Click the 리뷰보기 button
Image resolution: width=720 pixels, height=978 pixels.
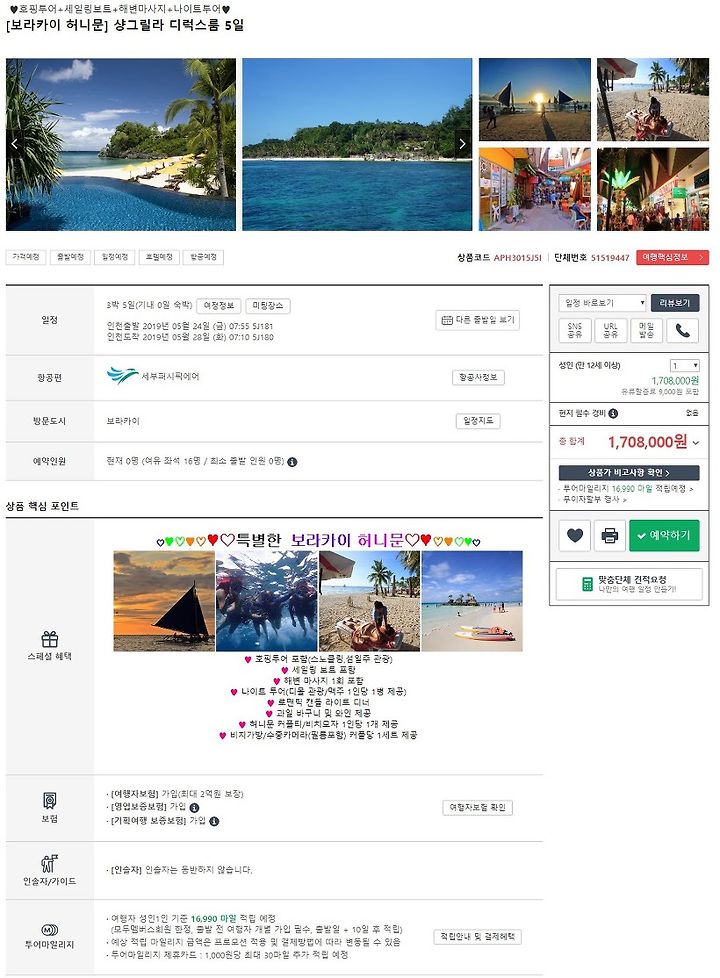[674, 303]
